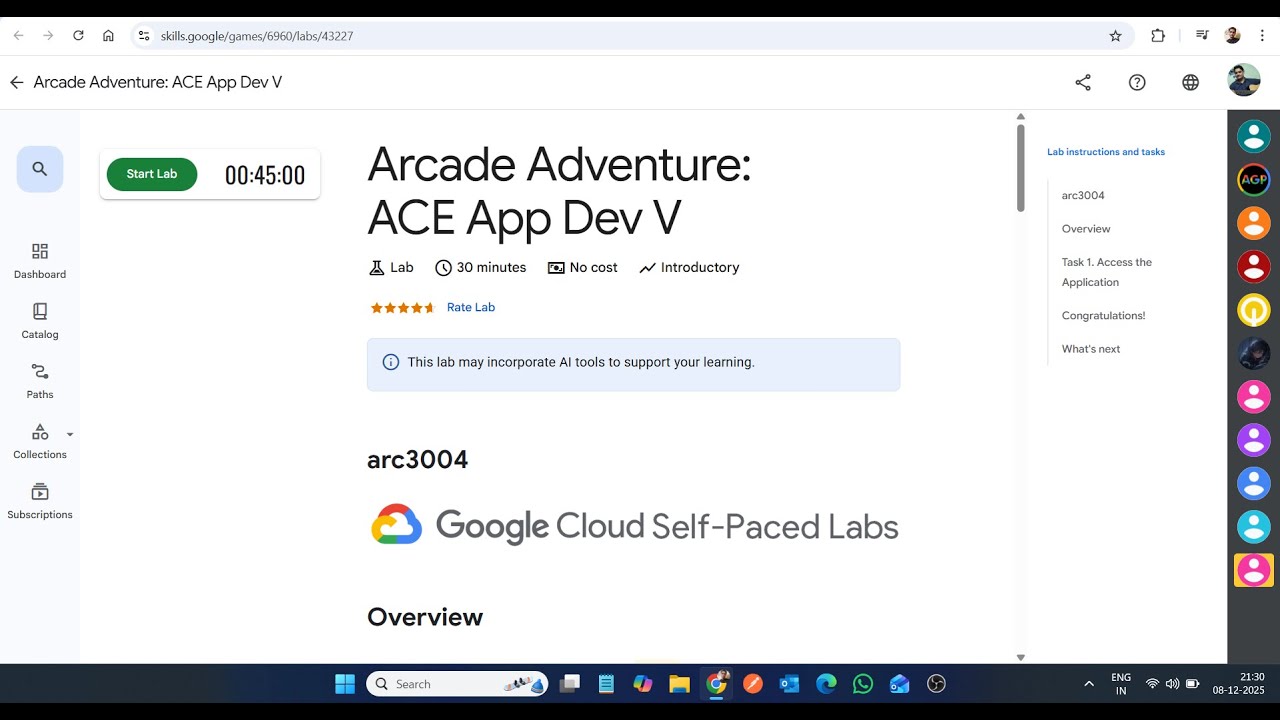This screenshot has width=1280, height=720.
Task: Open the Chrome profile avatar
Action: click(1232, 35)
